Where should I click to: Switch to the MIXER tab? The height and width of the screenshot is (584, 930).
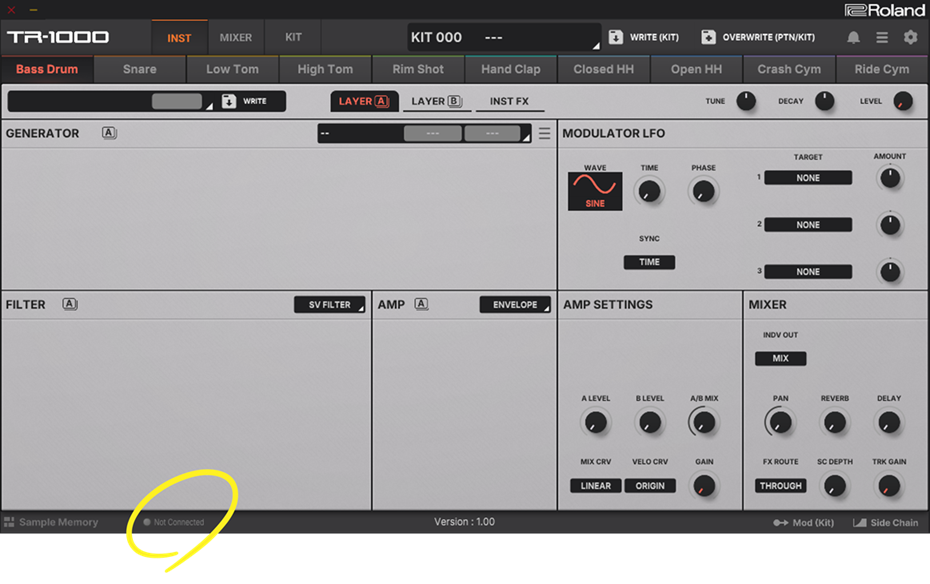(236, 37)
